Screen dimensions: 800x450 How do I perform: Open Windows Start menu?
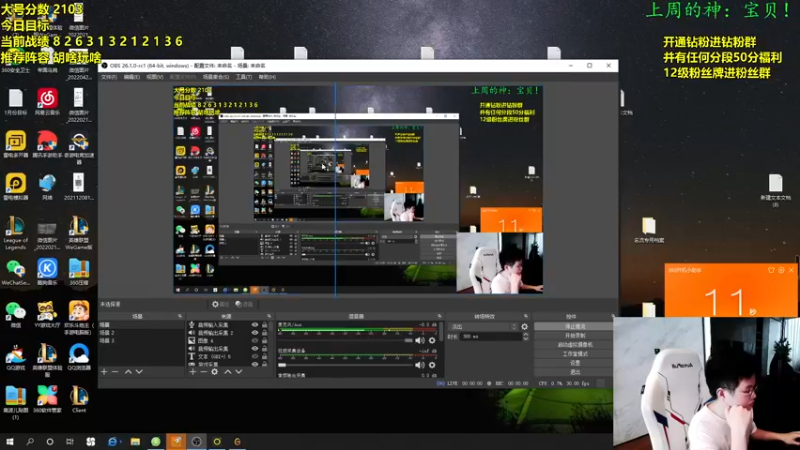[10, 442]
